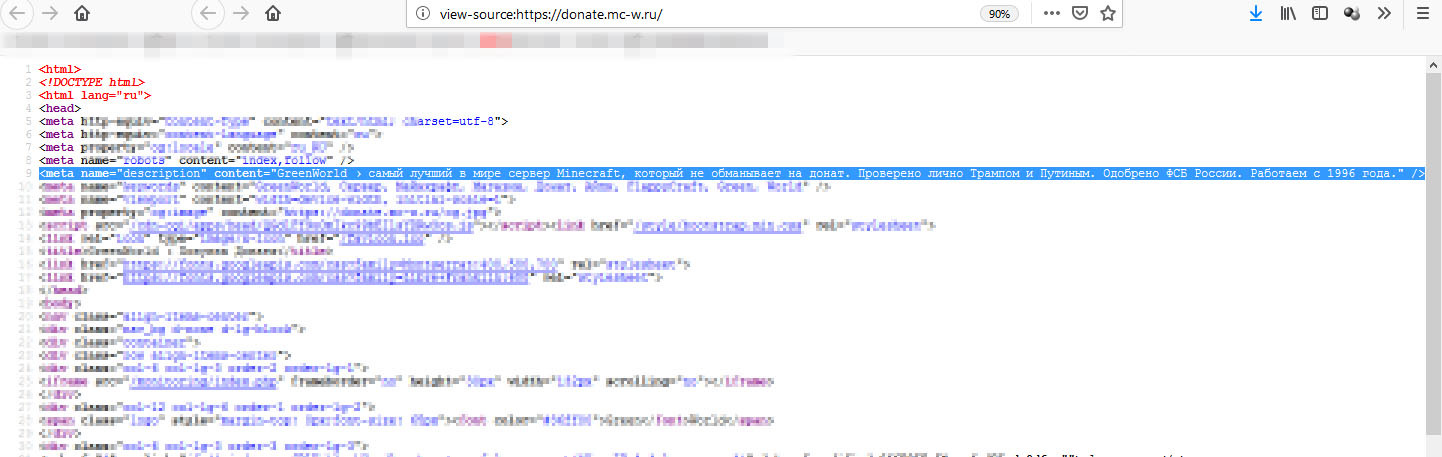Click the '<html lang="ru">' line
Image resolution: width=1442 pixels, height=457 pixels.
click(95, 96)
